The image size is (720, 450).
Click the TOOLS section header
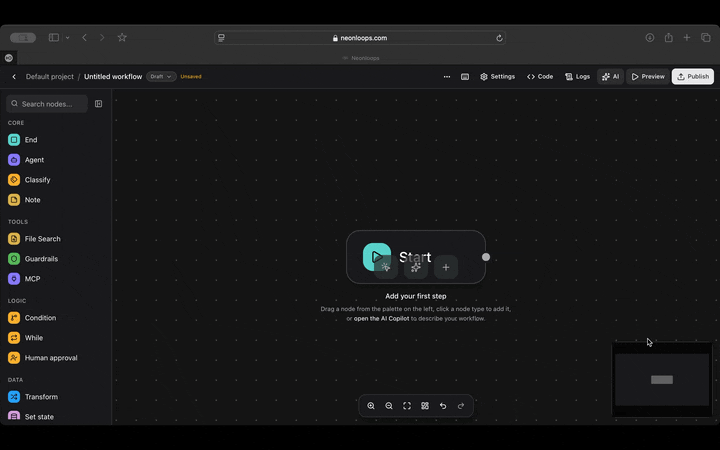pos(18,222)
